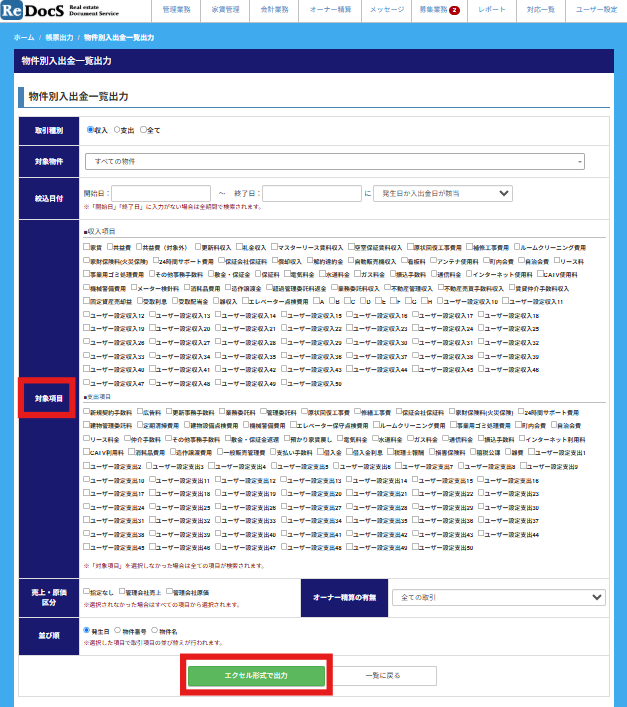
Task: Check the 損害保険料 checkbox
Action: (432, 452)
